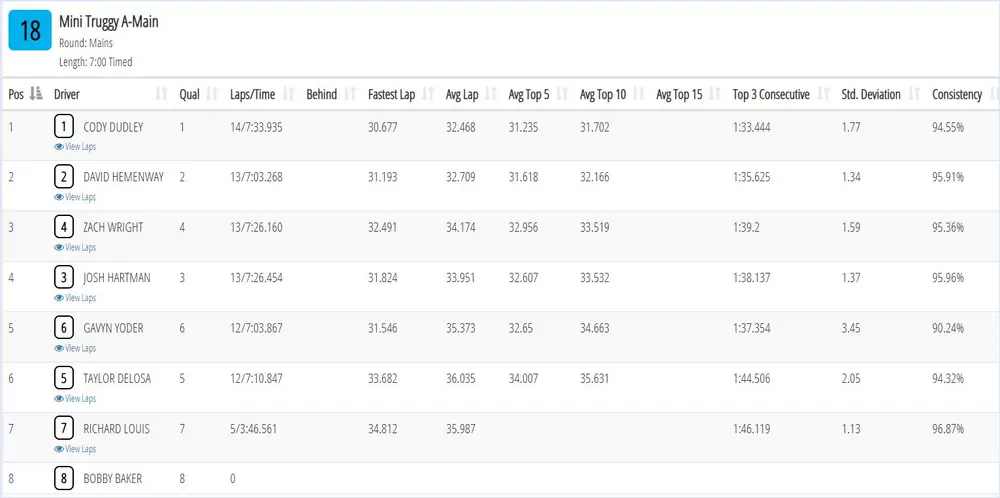The image size is (1000, 498).
Task: Click car number 6 badge for Gavyn Yoder
Action: [x=64, y=328]
